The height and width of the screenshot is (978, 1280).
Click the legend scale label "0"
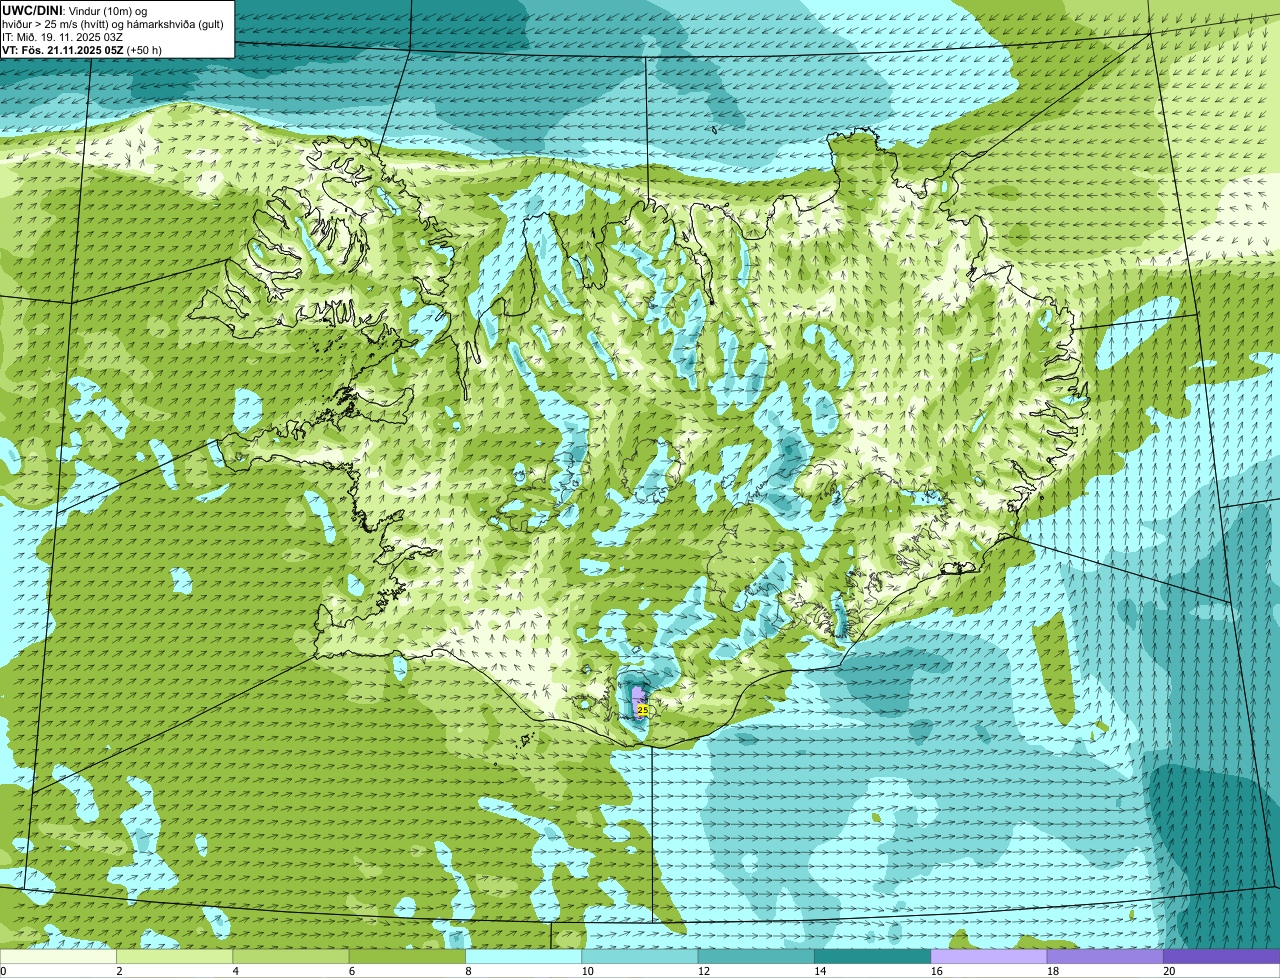tap(3, 971)
